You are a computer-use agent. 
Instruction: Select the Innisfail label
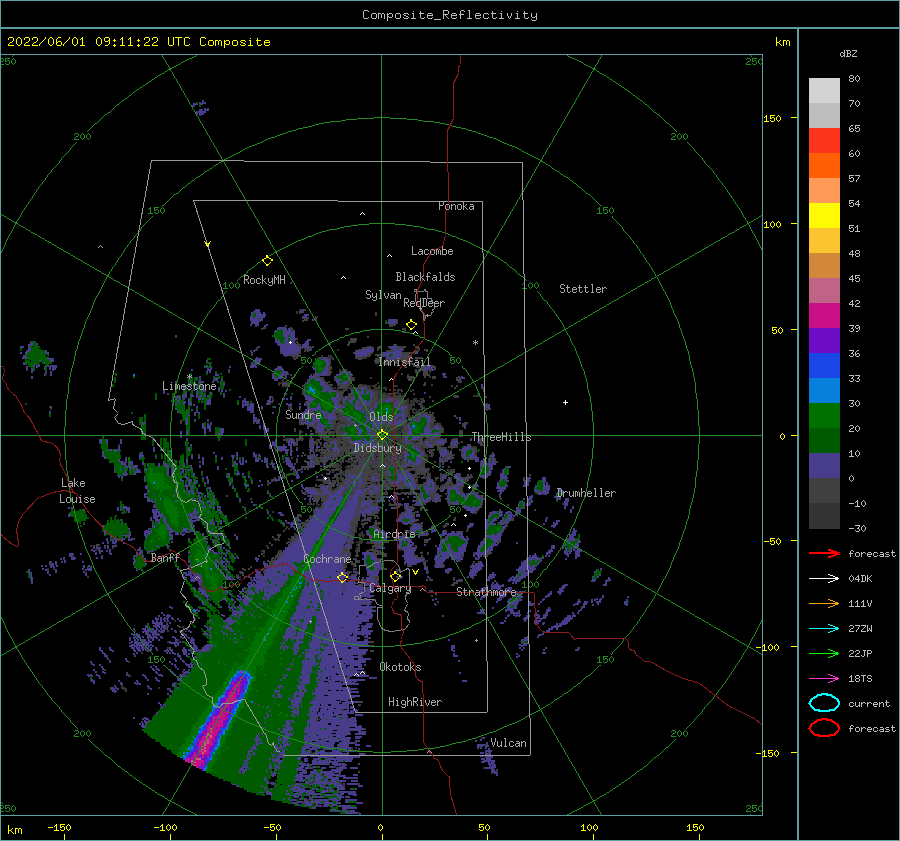[404, 362]
